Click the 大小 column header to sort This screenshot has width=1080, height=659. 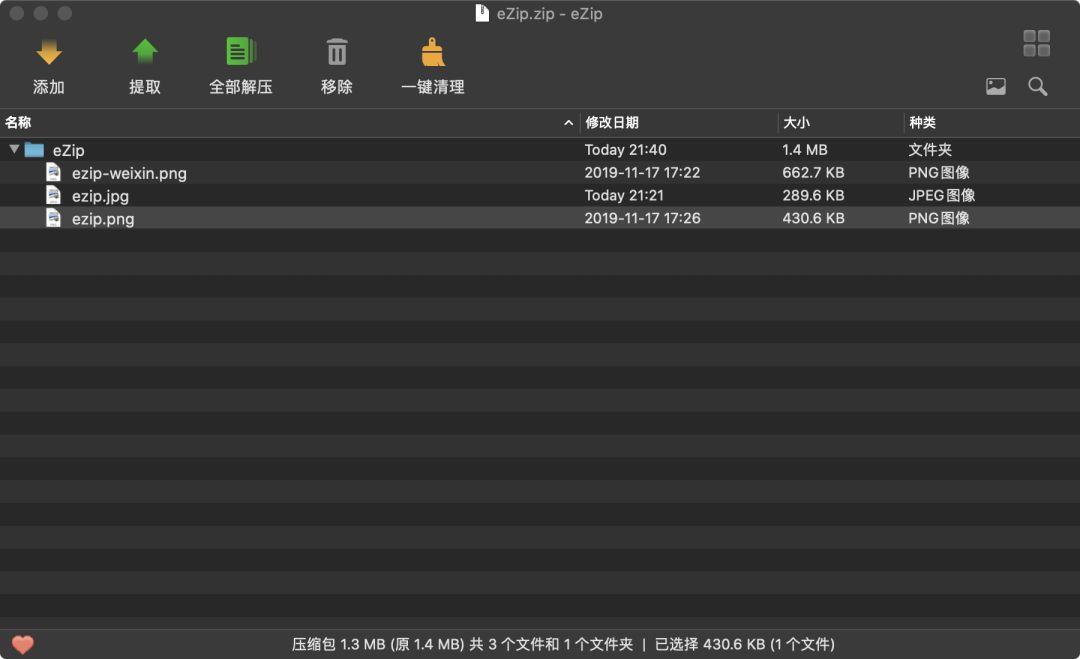pos(797,122)
